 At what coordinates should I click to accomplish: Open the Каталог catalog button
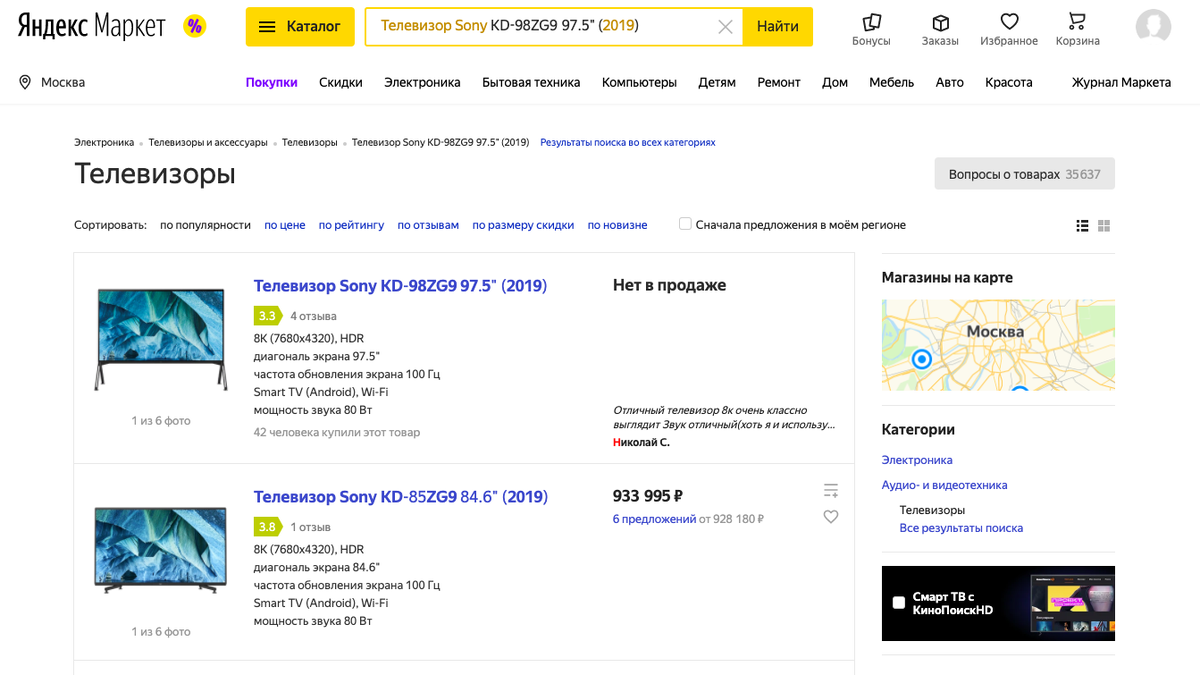coord(300,27)
